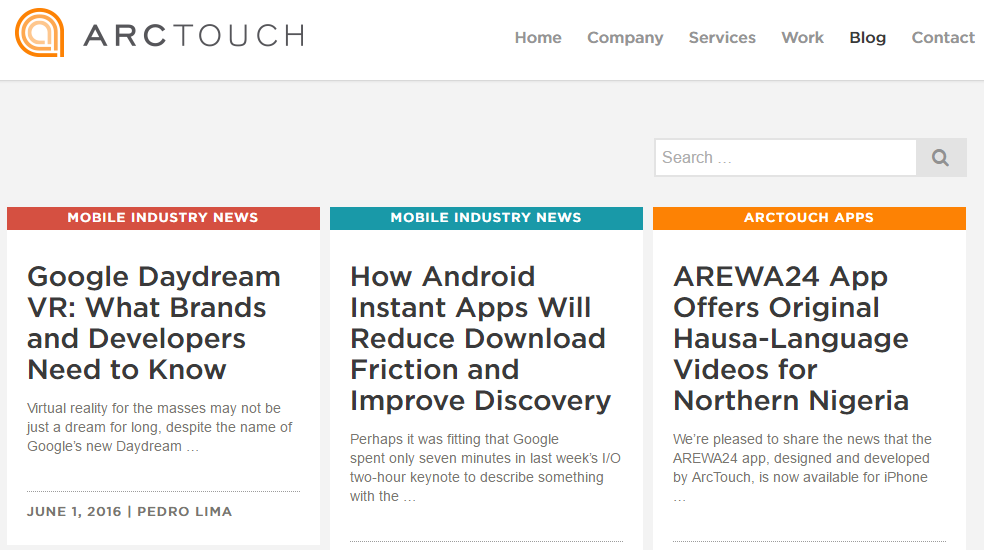
Task: Open the red Mobile Industry News category
Action: tap(163, 218)
